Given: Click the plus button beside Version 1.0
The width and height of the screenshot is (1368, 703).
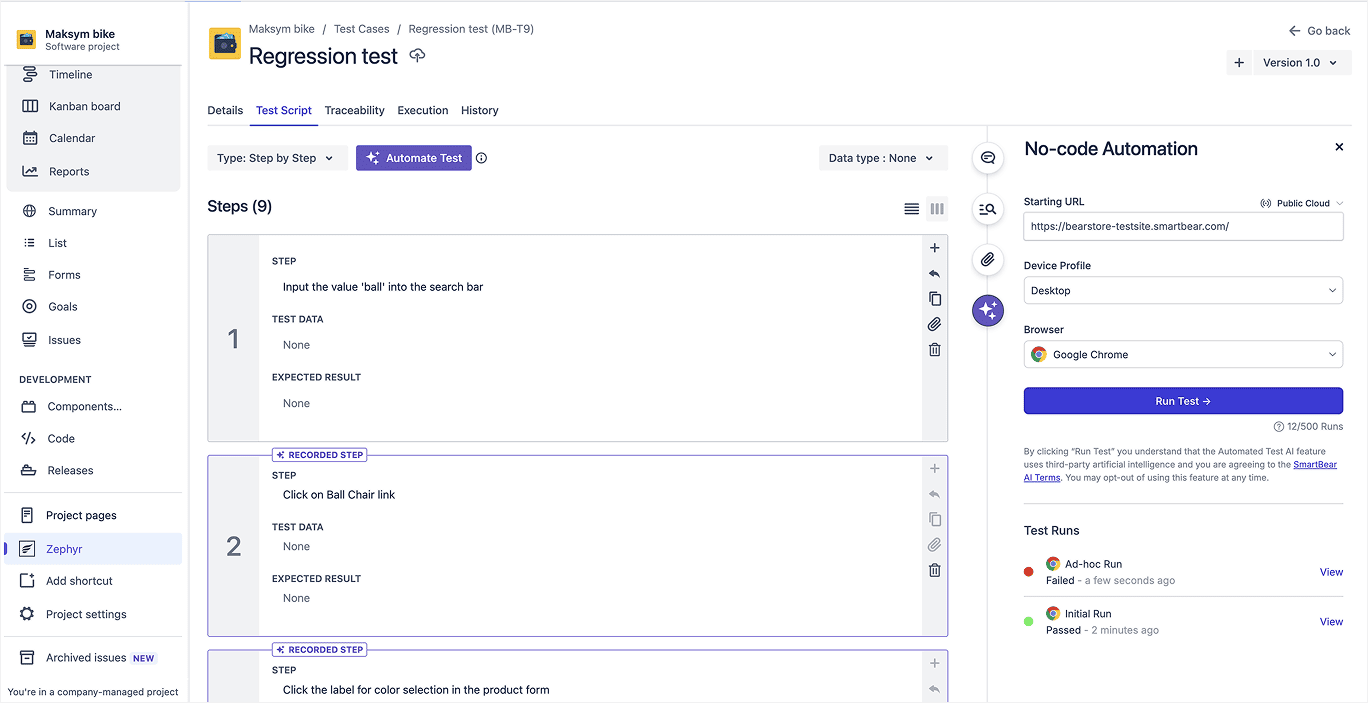Looking at the screenshot, I should coord(1239,62).
